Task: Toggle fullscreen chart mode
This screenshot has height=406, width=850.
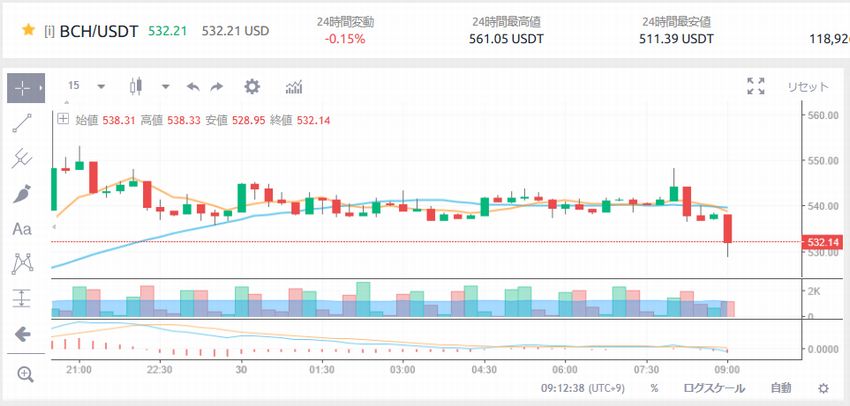Action: pyautogui.click(x=756, y=86)
